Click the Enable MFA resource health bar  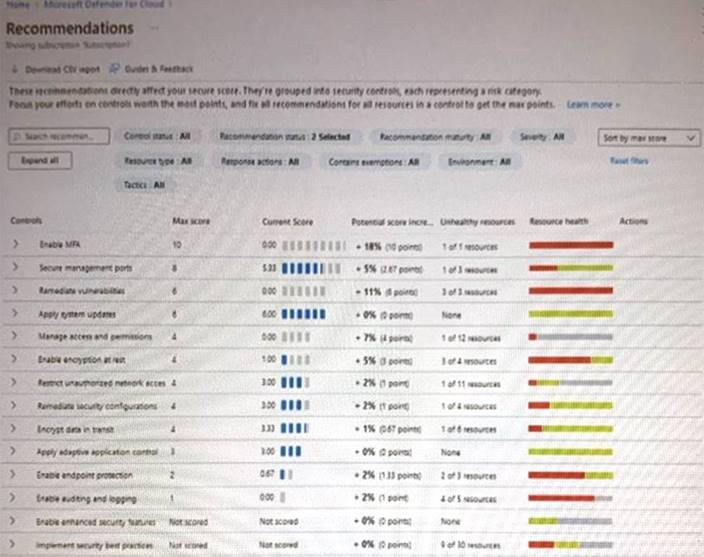(x=570, y=245)
